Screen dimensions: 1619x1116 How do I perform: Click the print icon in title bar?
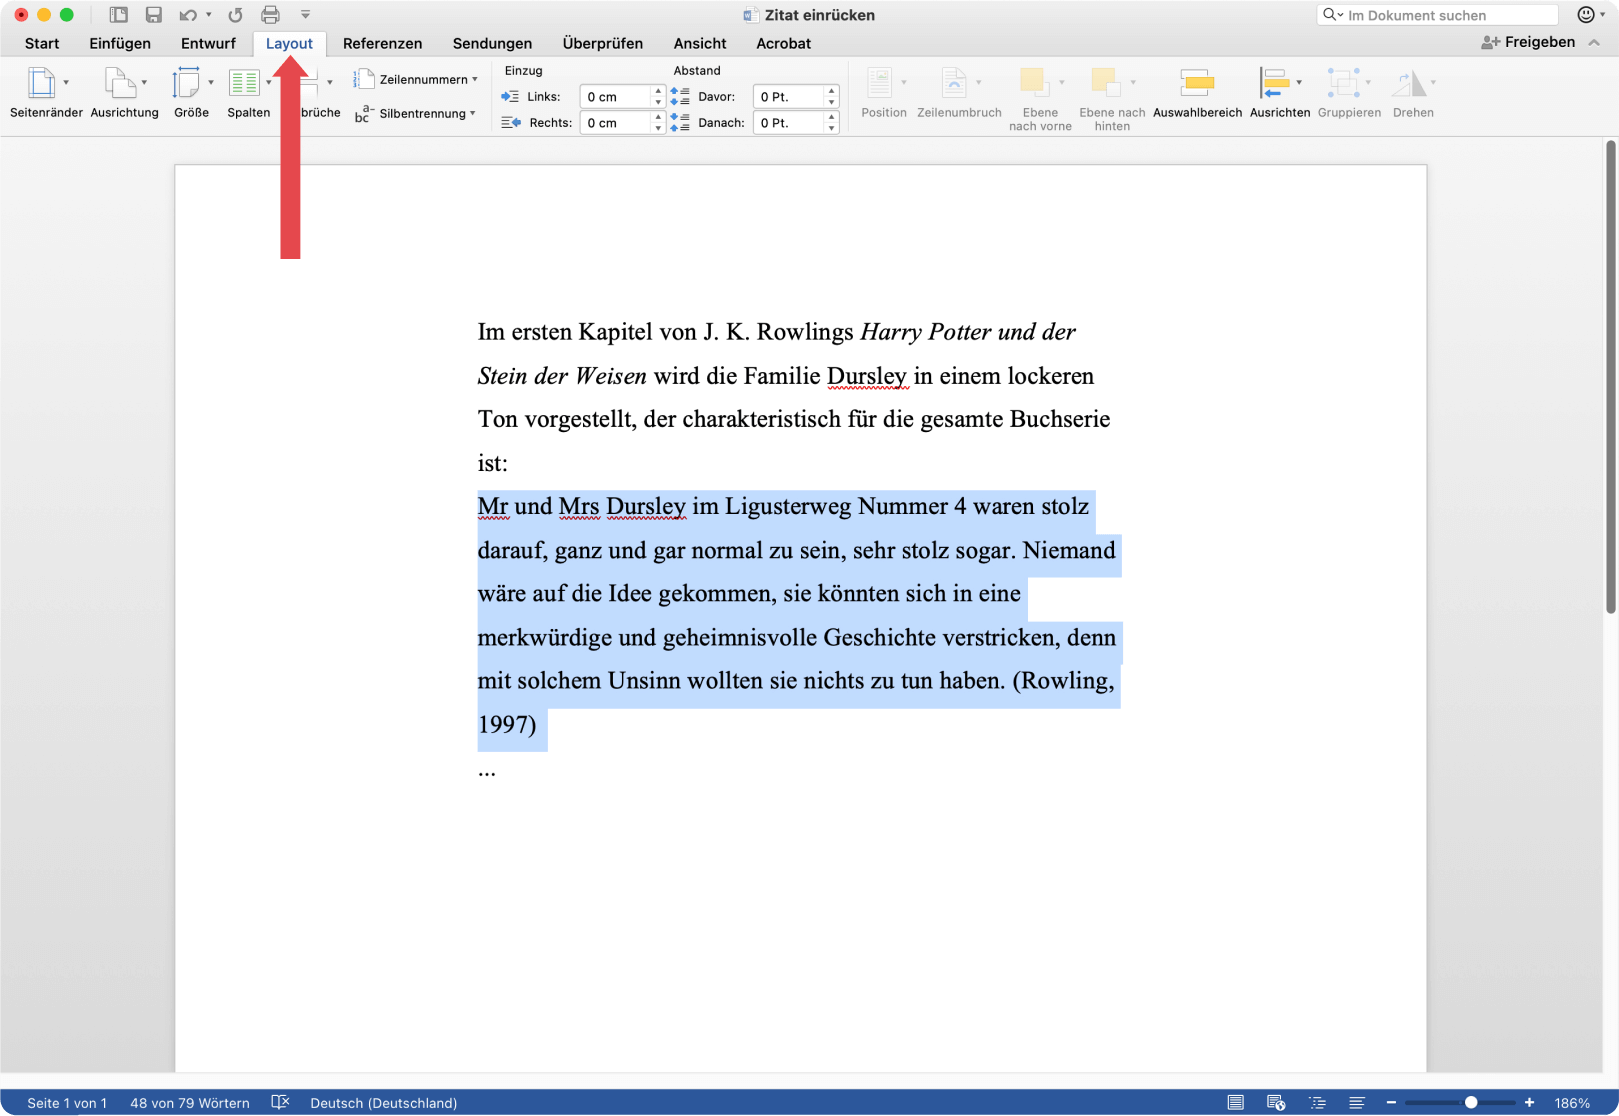270,15
